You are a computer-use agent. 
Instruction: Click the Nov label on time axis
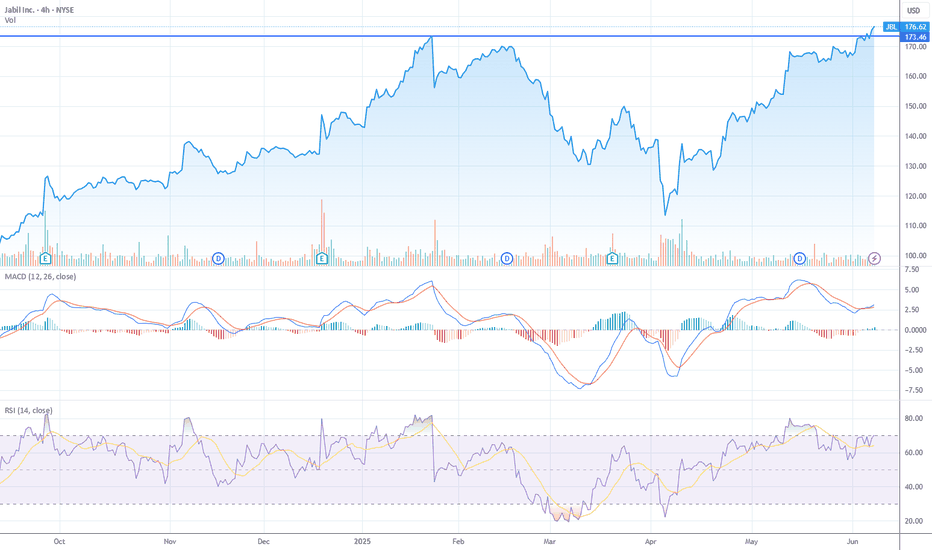[x=170, y=541]
